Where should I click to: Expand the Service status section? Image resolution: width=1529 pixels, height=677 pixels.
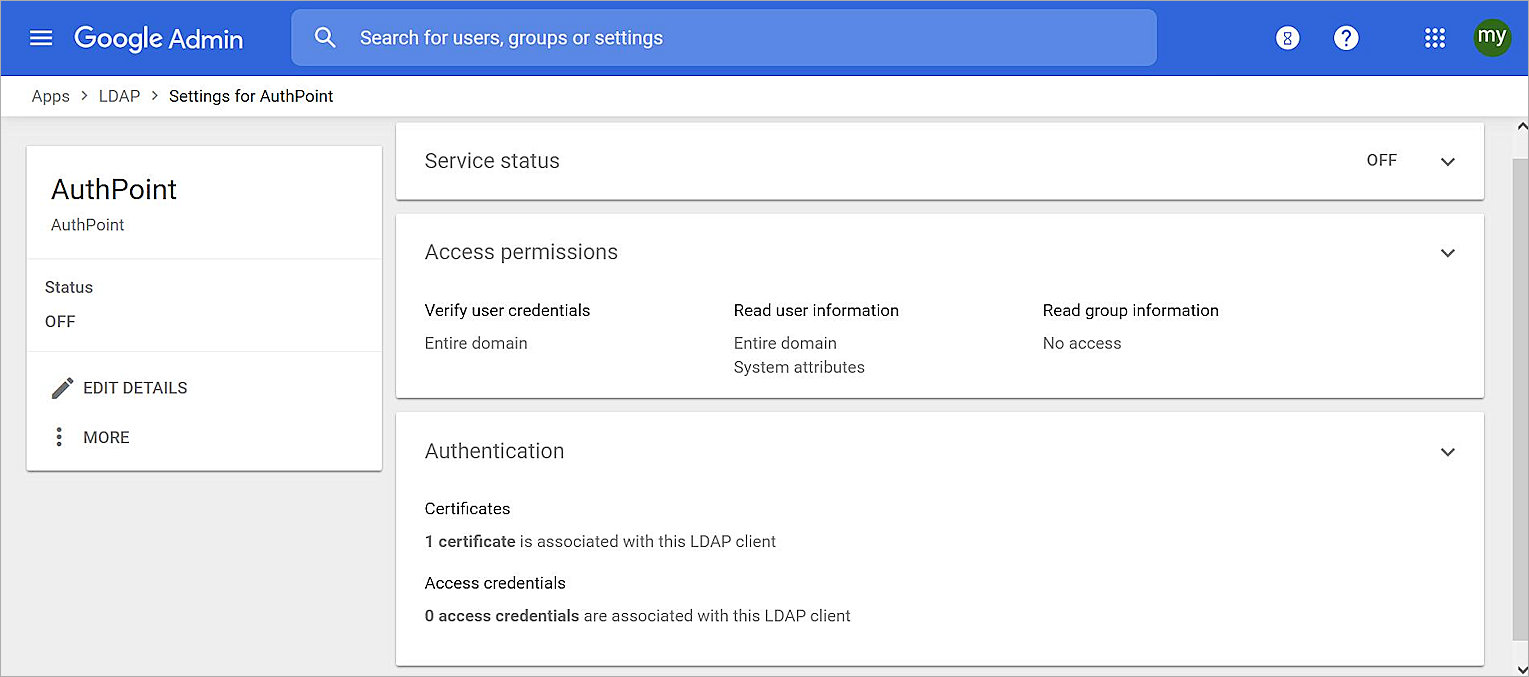tap(1447, 161)
